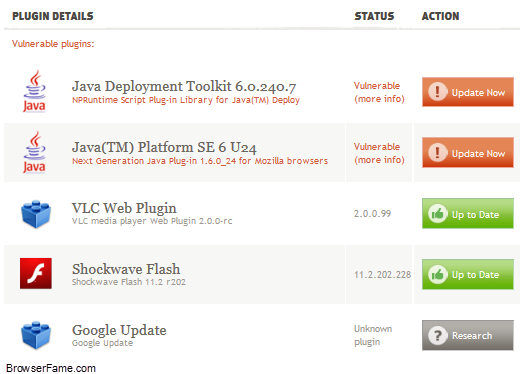
Task: Click the Java icon beside Java Deployment Toolkit
Action: [34, 91]
